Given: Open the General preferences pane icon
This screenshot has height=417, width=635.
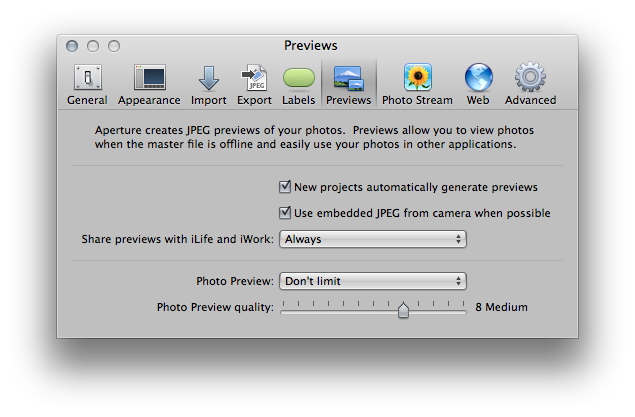Looking at the screenshot, I should tap(87, 77).
